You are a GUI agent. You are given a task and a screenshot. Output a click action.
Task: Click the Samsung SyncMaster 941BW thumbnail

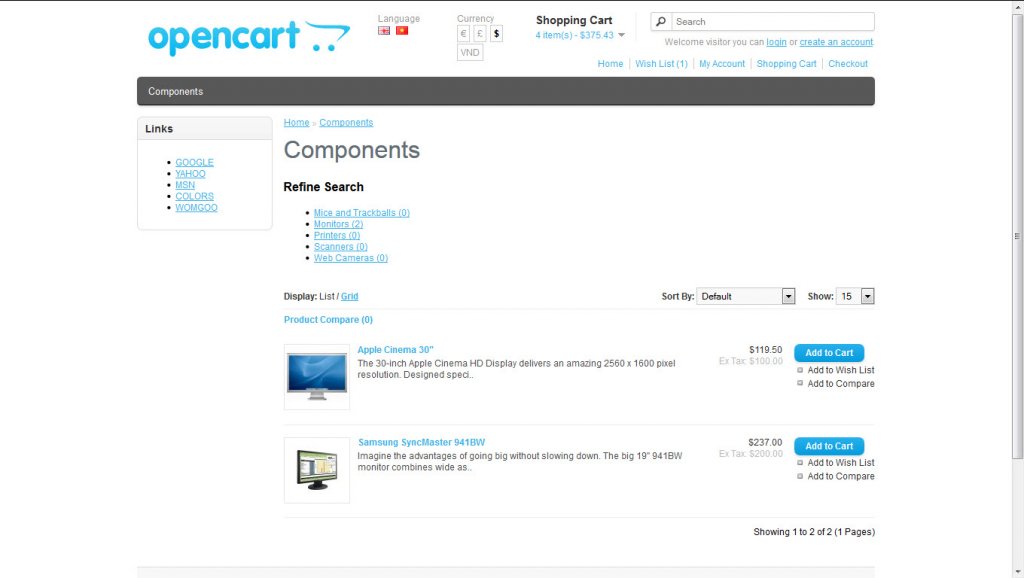click(317, 470)
